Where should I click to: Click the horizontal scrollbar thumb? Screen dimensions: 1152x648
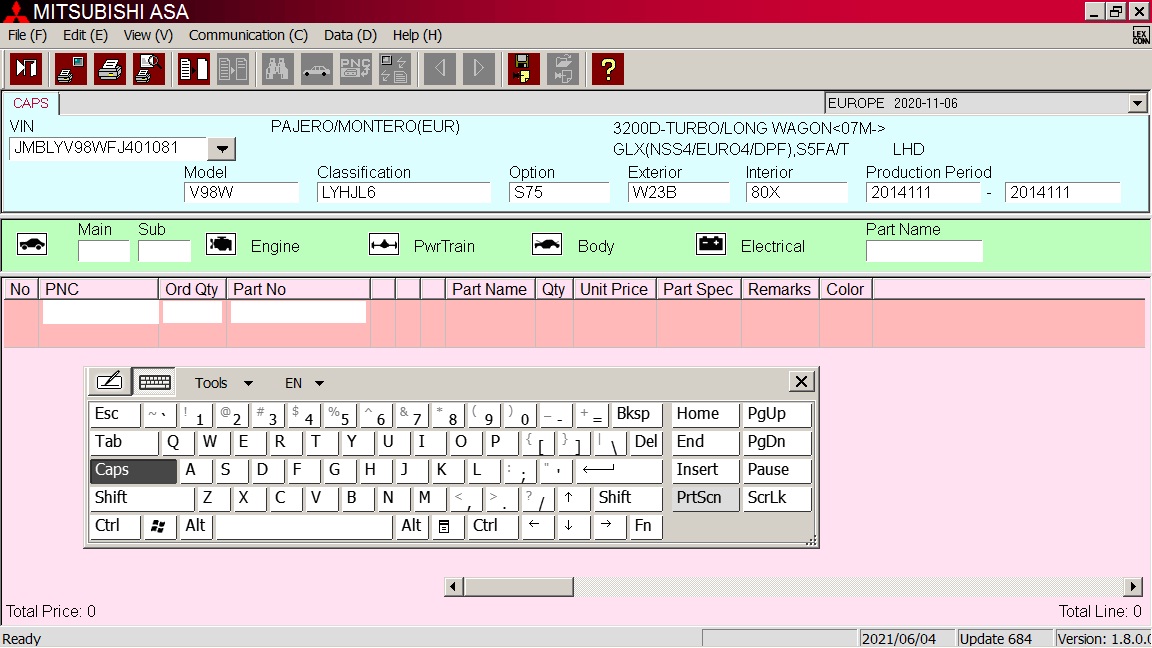click(518, 587)
